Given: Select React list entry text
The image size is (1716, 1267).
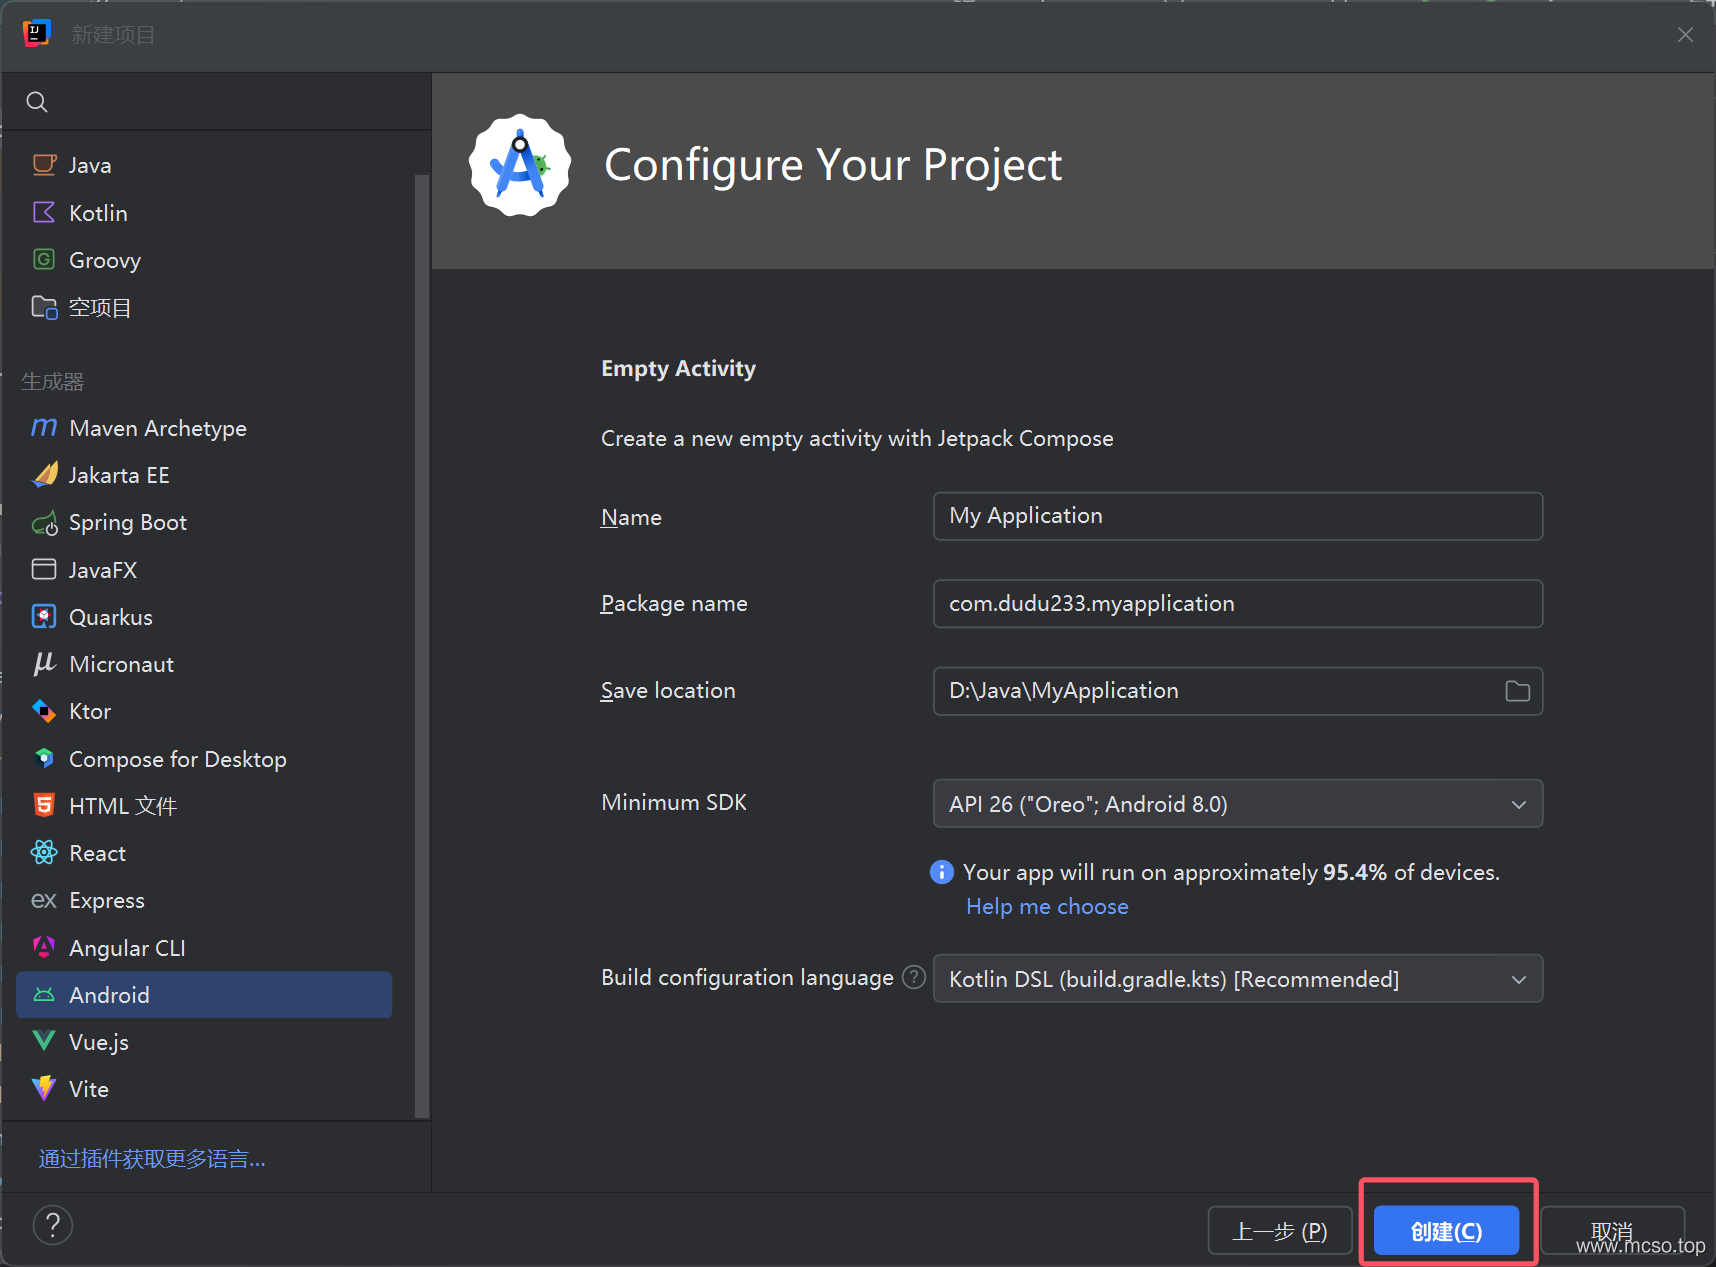Looking at the screenshot, I should (97, 853).
